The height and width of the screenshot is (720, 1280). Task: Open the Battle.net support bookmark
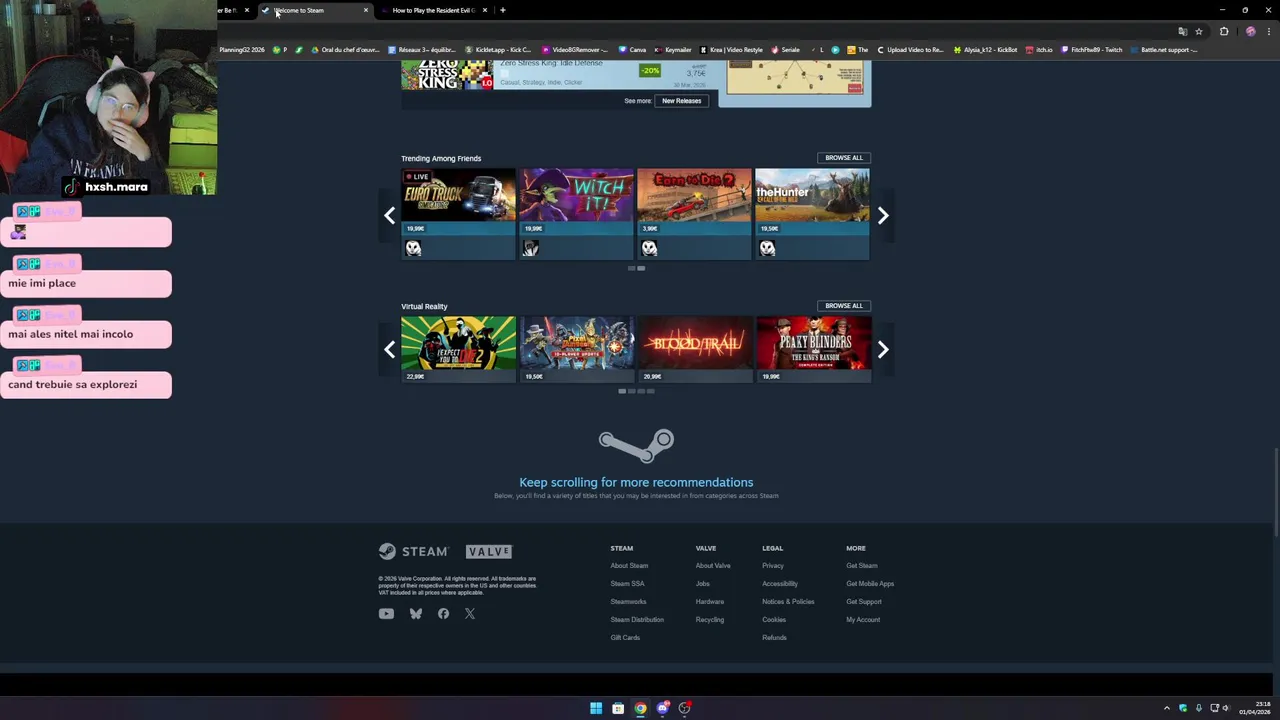click(1164, 50)
